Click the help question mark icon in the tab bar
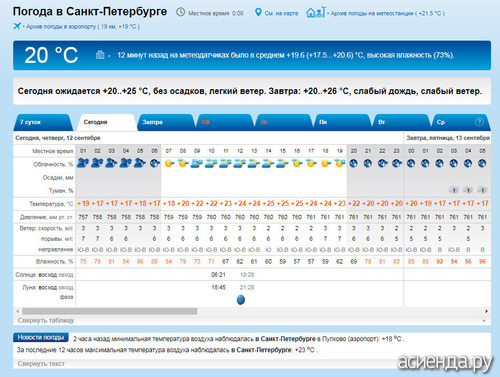The image size is (500, 377). click(x=479, y=122)
